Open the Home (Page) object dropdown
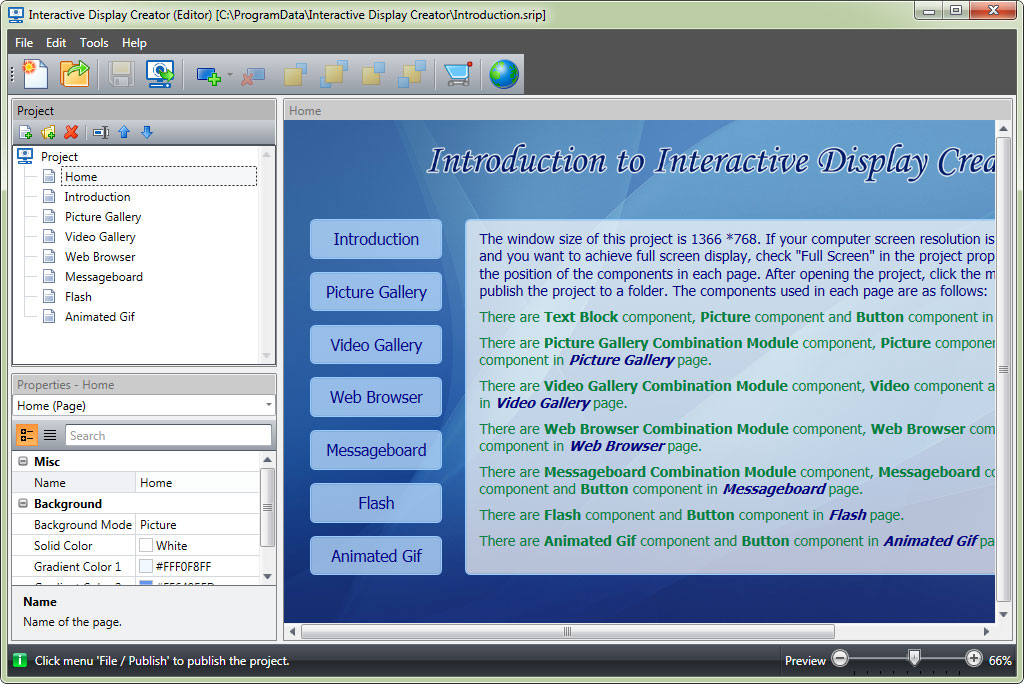This screenshot has width=1024, height=684. point(269,406)
